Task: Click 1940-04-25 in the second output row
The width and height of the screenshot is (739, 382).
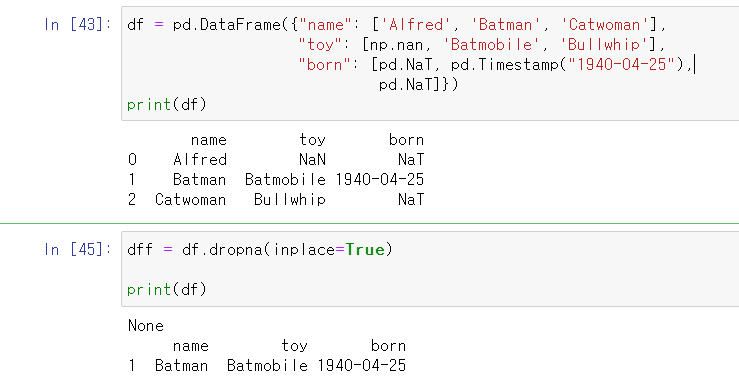Action: tap(361, 365)
